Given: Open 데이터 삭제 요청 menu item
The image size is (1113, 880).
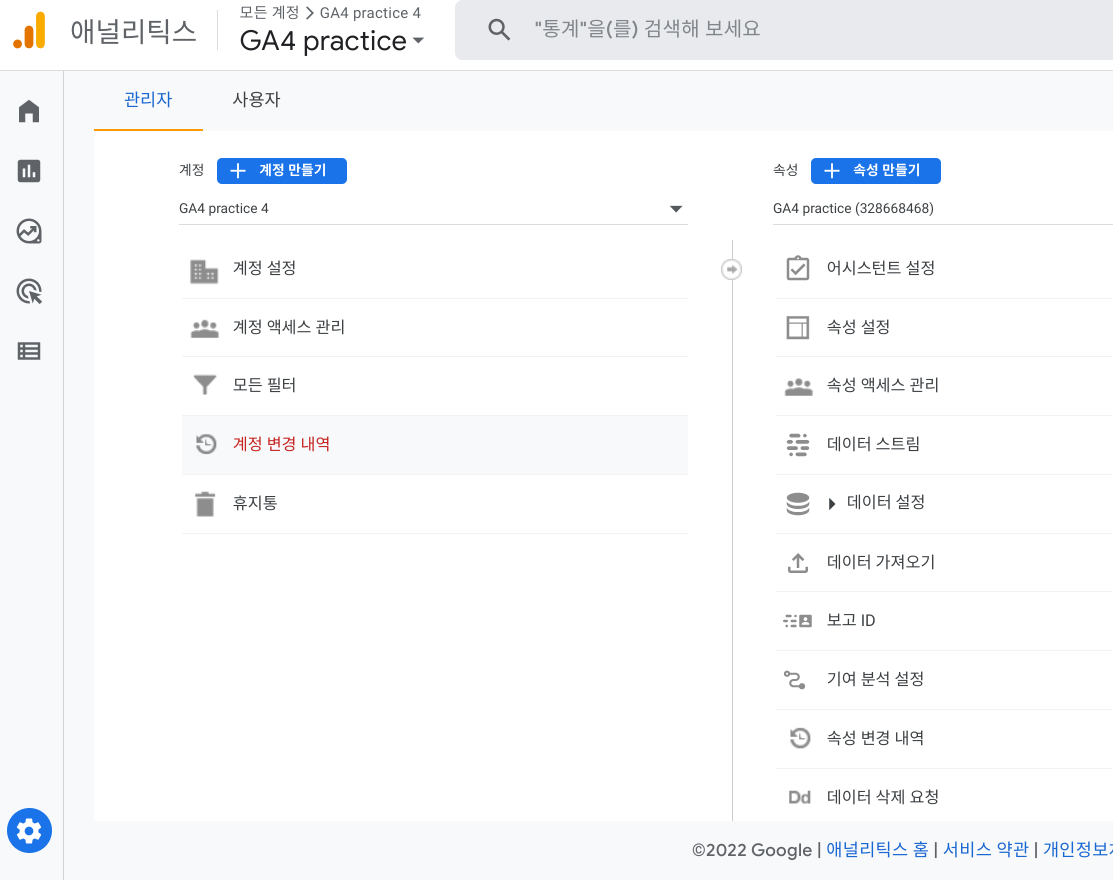Looking at the screenshot, I should [x=944, y=796].
